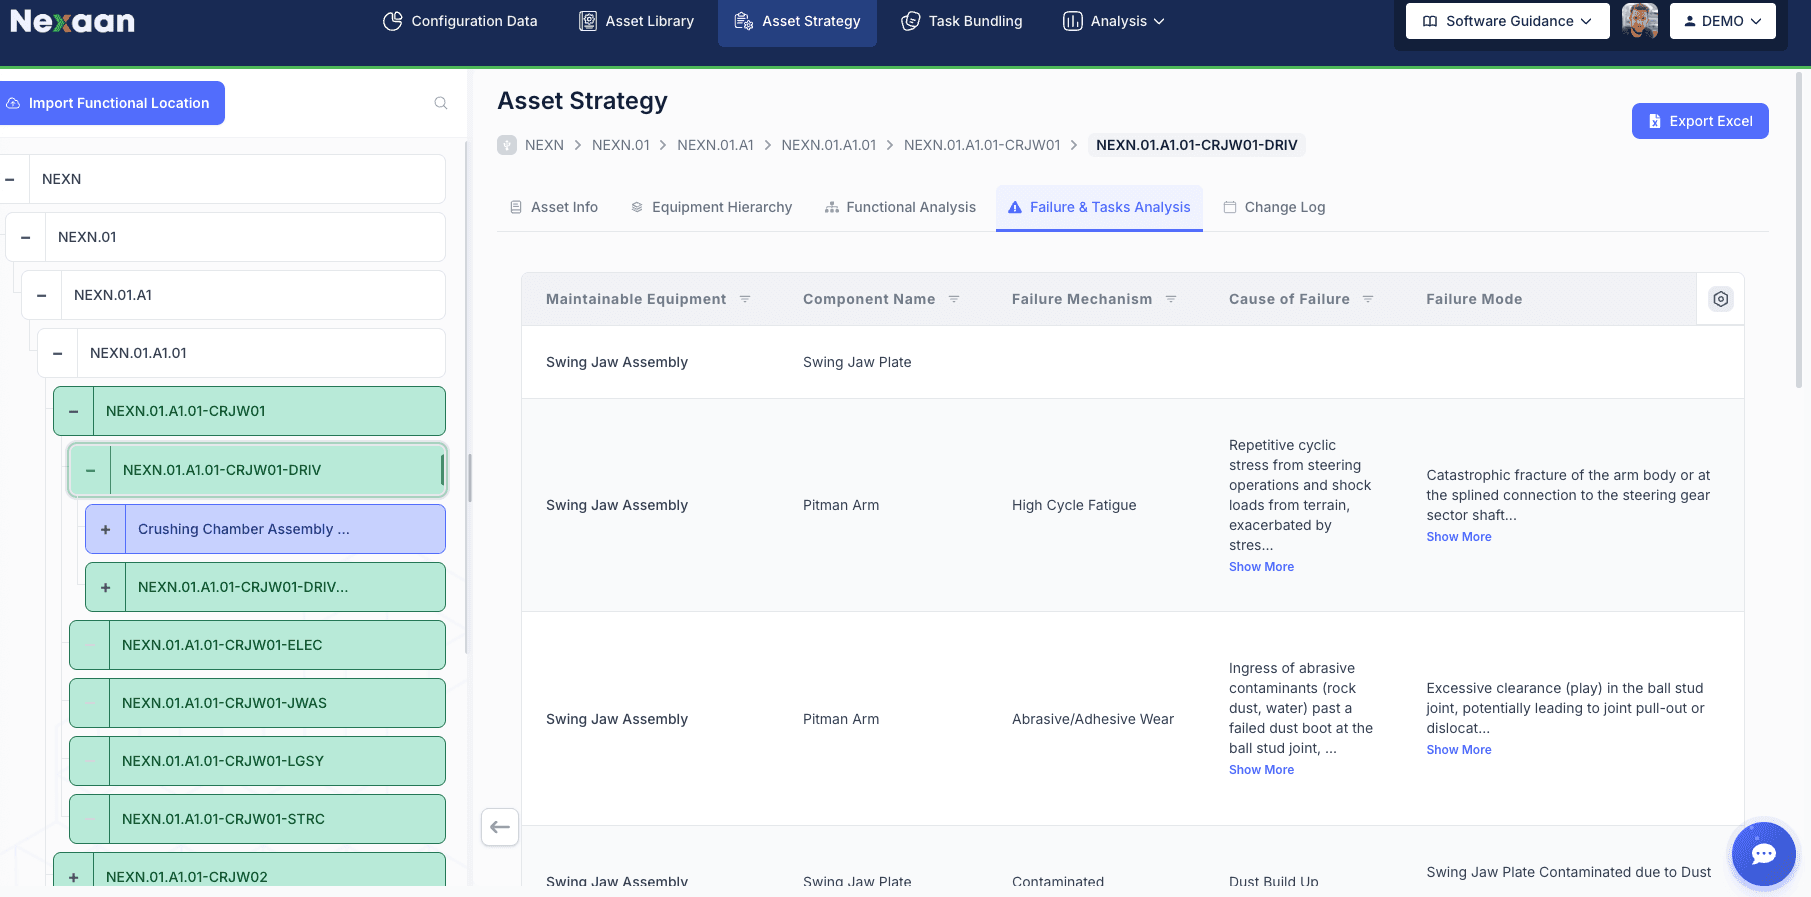Open the Configuration Data menu item
The image size is (1811, 897).
(x=460, y=21)
